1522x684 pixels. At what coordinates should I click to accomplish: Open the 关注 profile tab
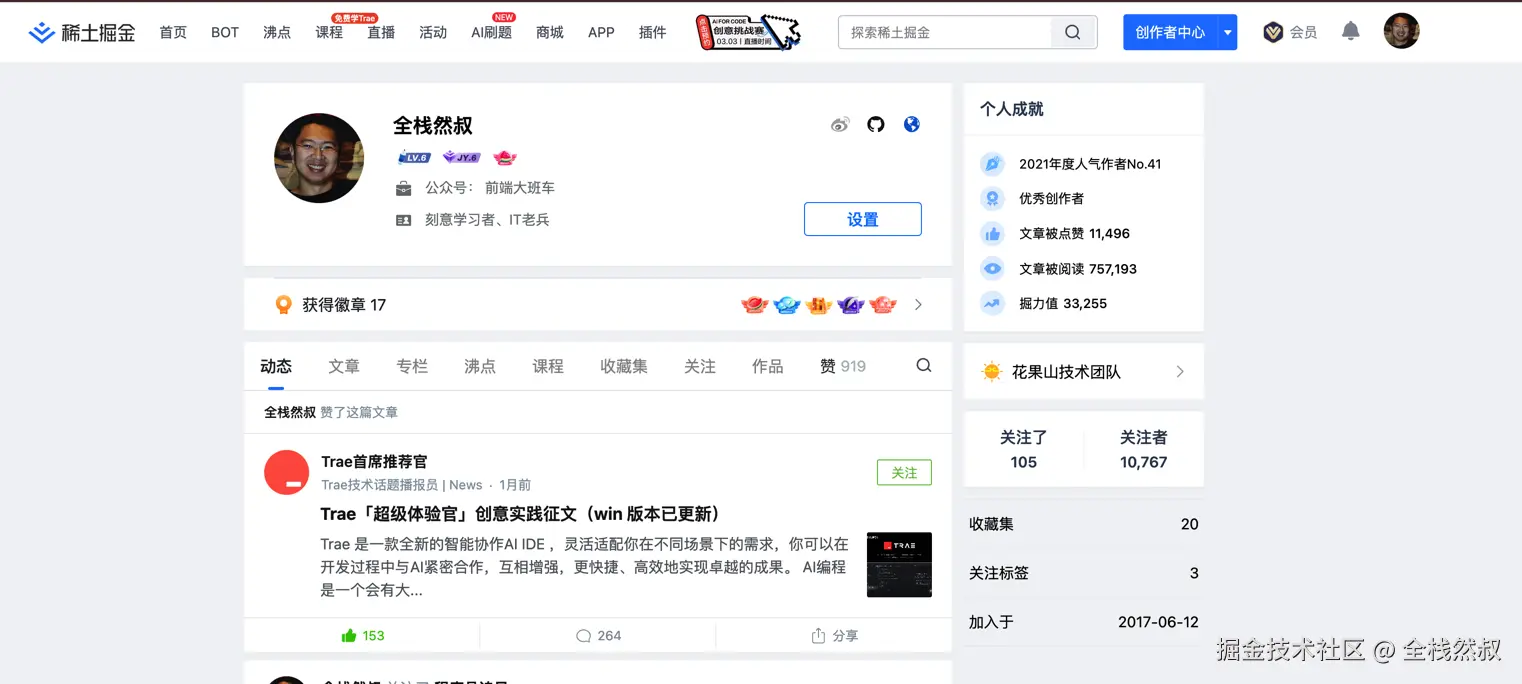[x=700, y=367]
